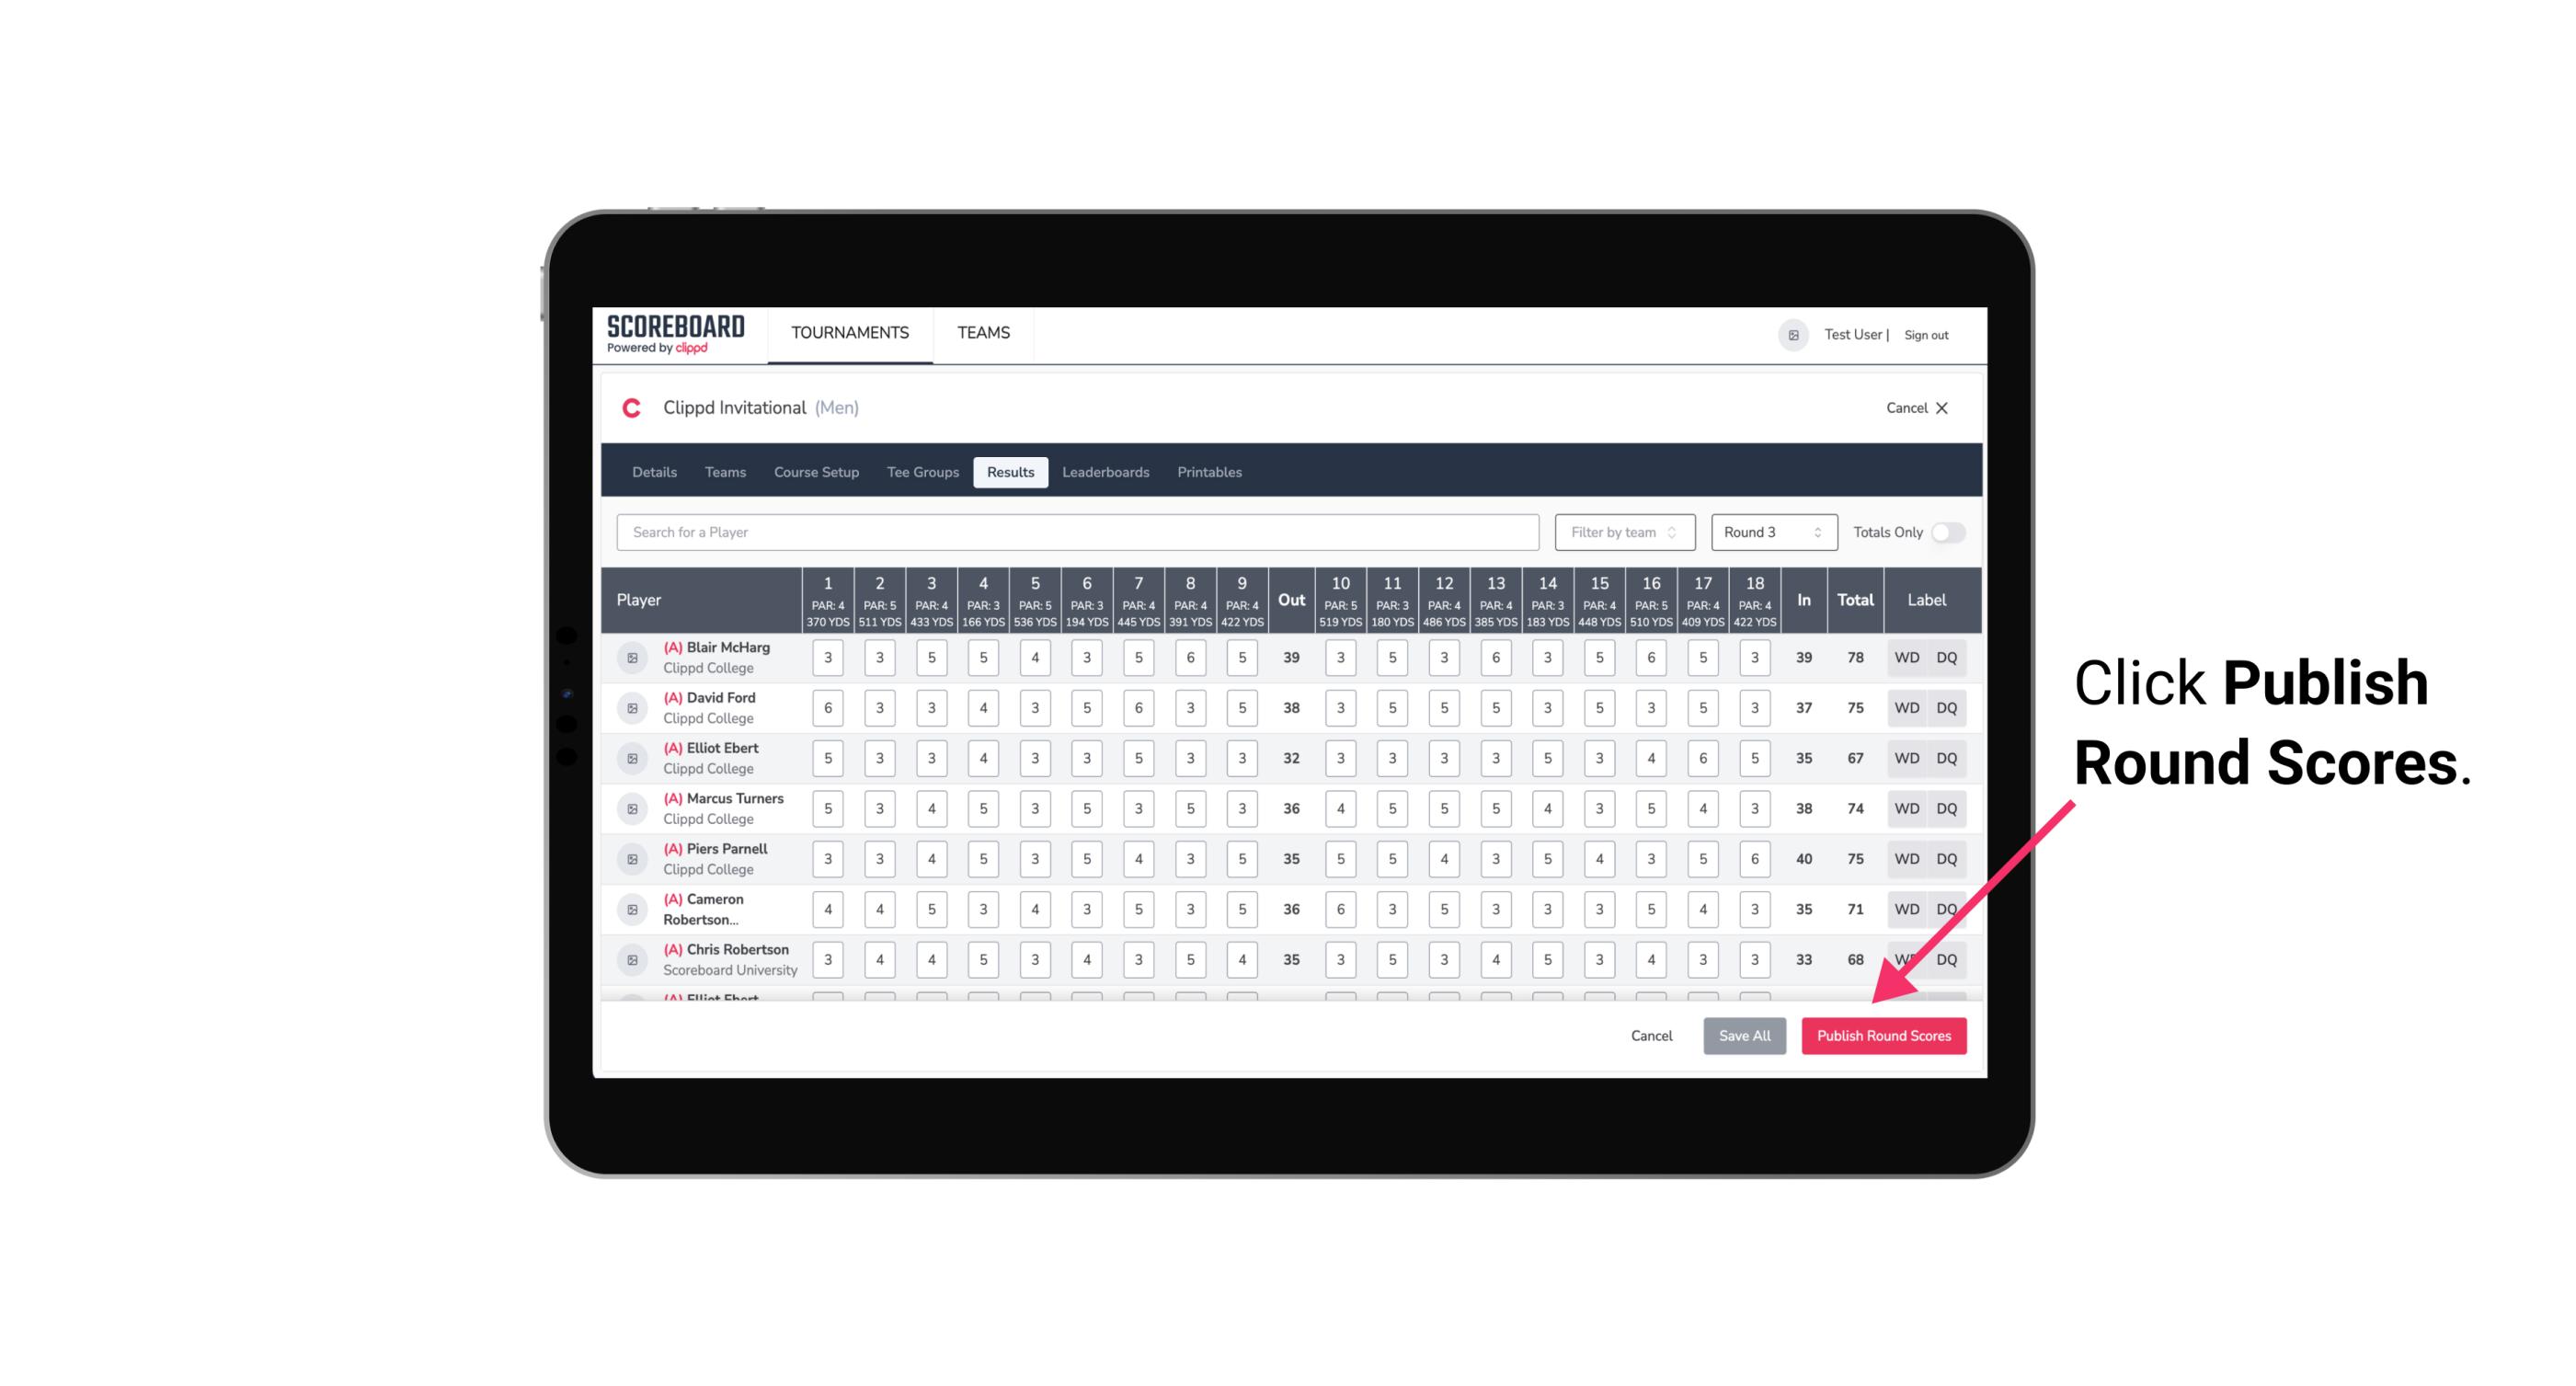Select the Leaderboards tab
Viewport: 2576px width, 1386px height.
pos(1105,471)
